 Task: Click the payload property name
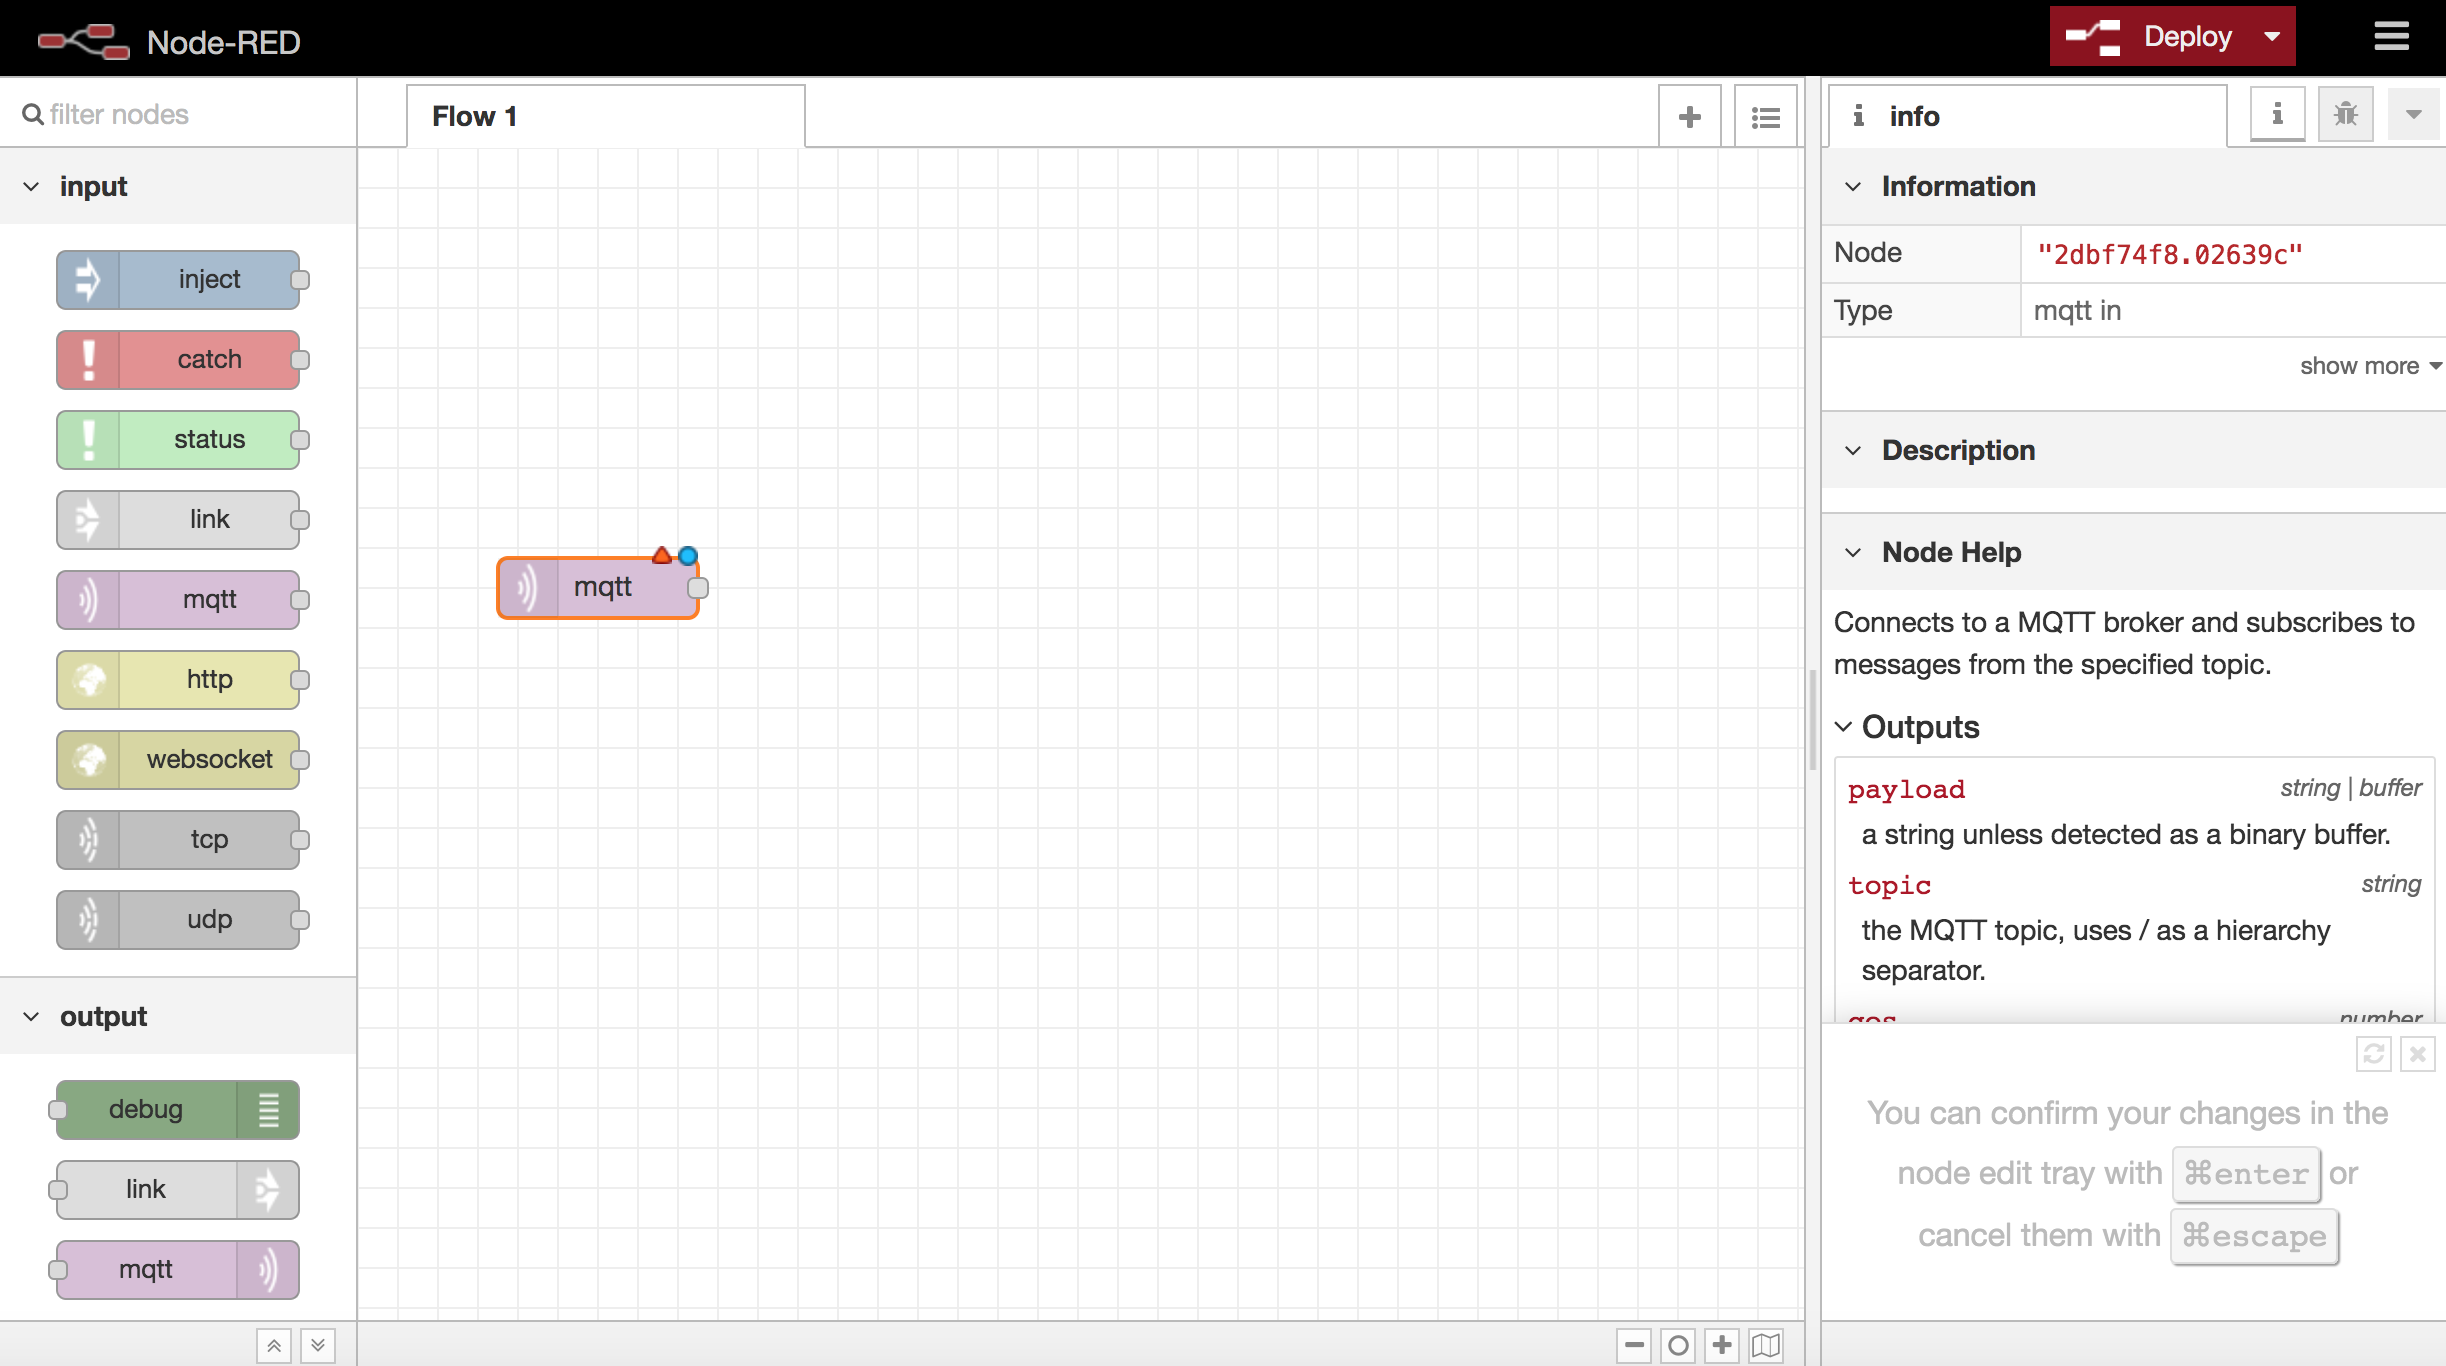[x=1906, y=789]
